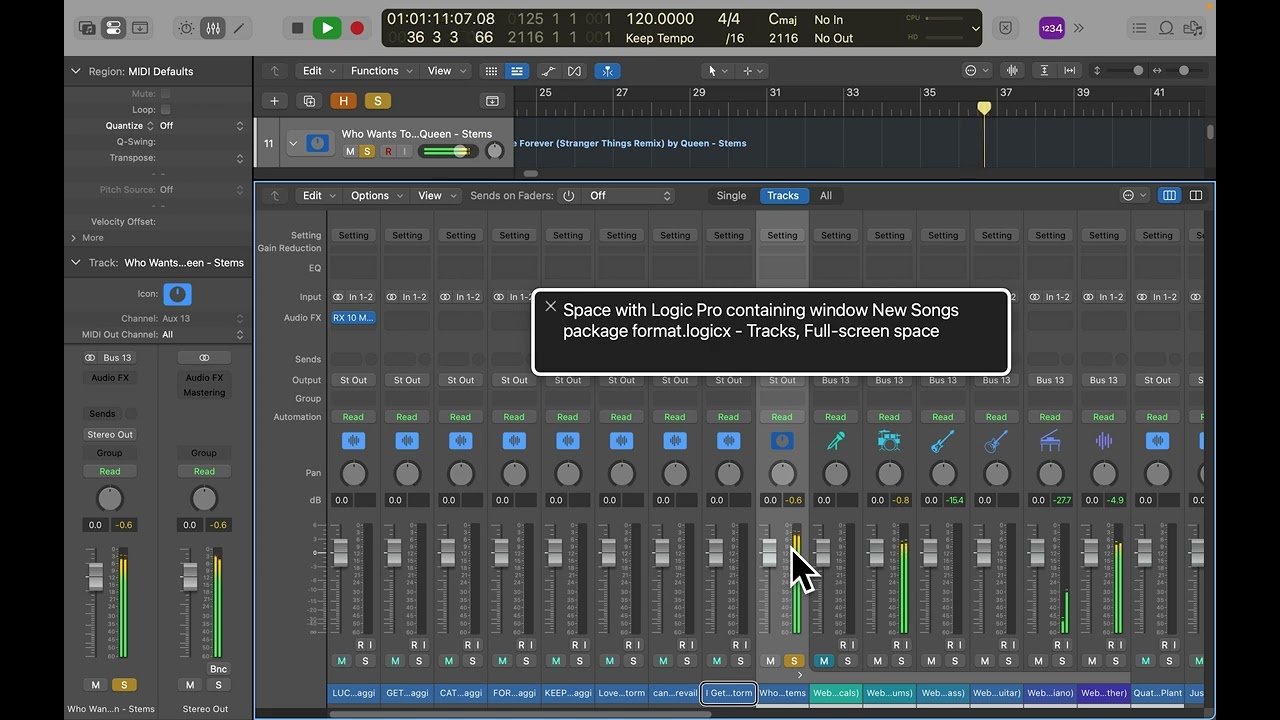Open the tracks area Functions menu
The height and width of the screenshot is (720, 1280).
380,71
